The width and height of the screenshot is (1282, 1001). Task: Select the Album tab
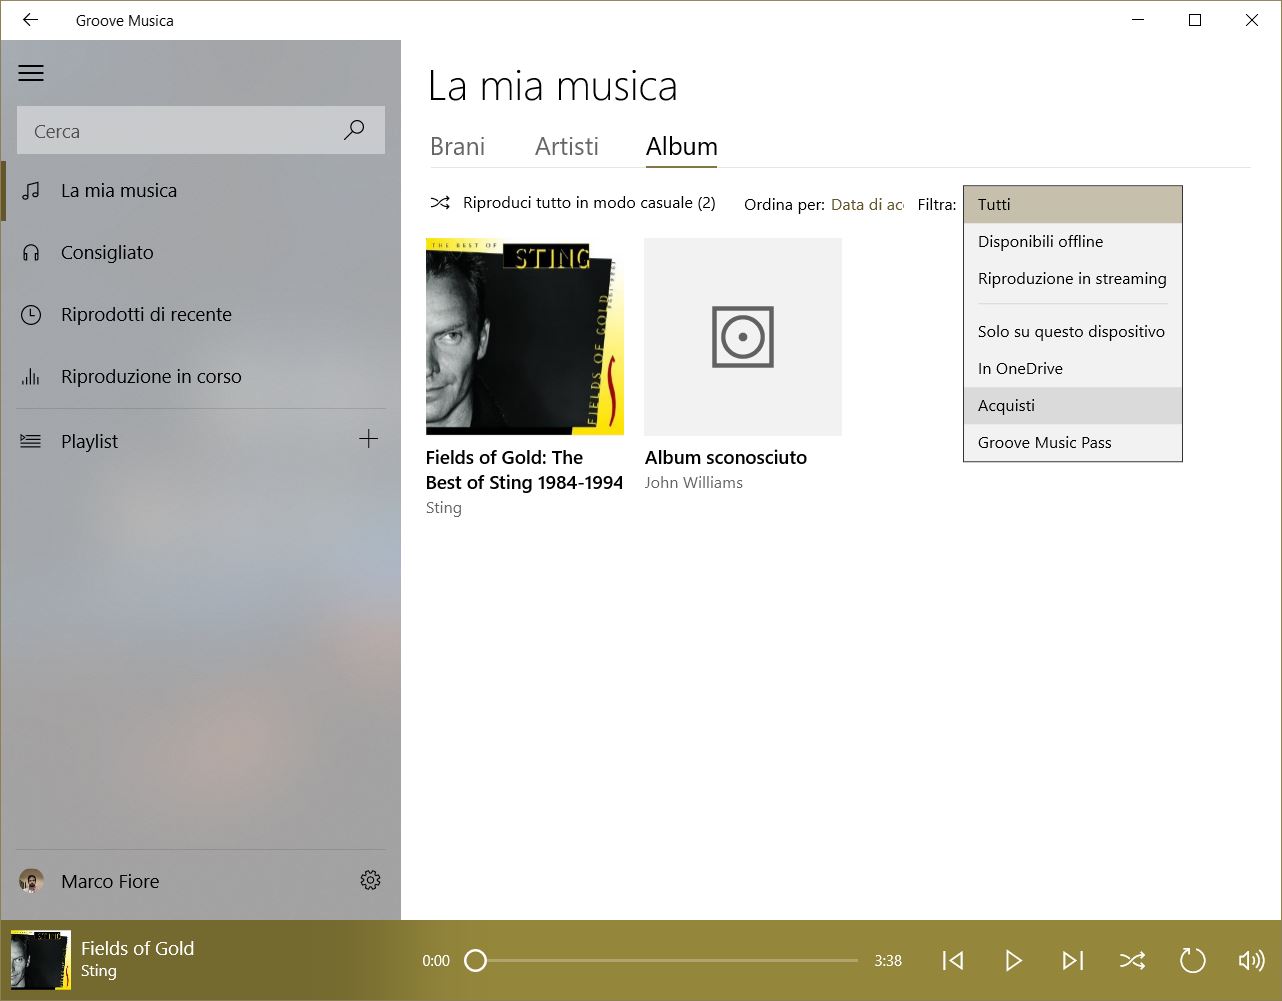click(681, 146)
